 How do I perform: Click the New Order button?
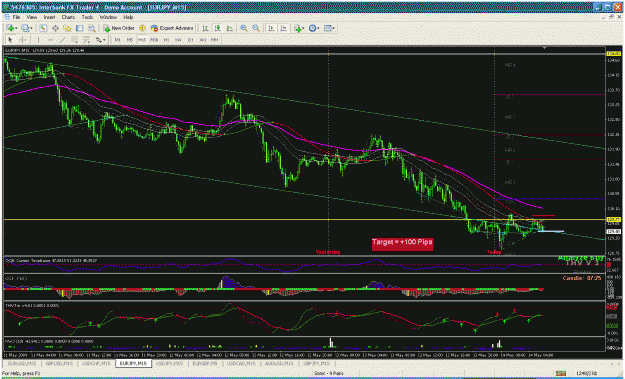[118, 28]
